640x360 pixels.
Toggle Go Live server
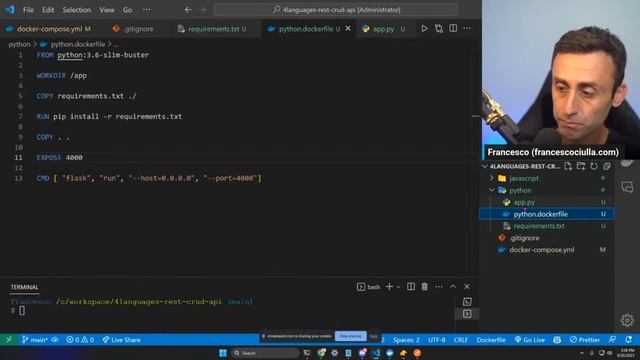pyautogui.click(x=529, y=340)
